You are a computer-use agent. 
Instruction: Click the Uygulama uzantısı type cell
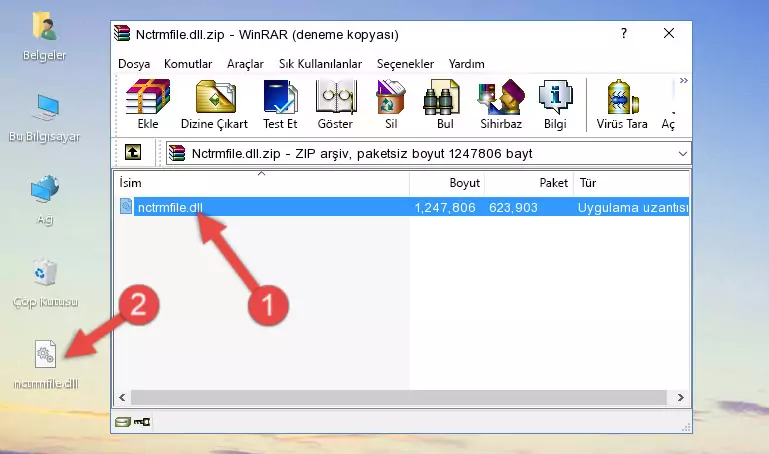tap(633, 208)
